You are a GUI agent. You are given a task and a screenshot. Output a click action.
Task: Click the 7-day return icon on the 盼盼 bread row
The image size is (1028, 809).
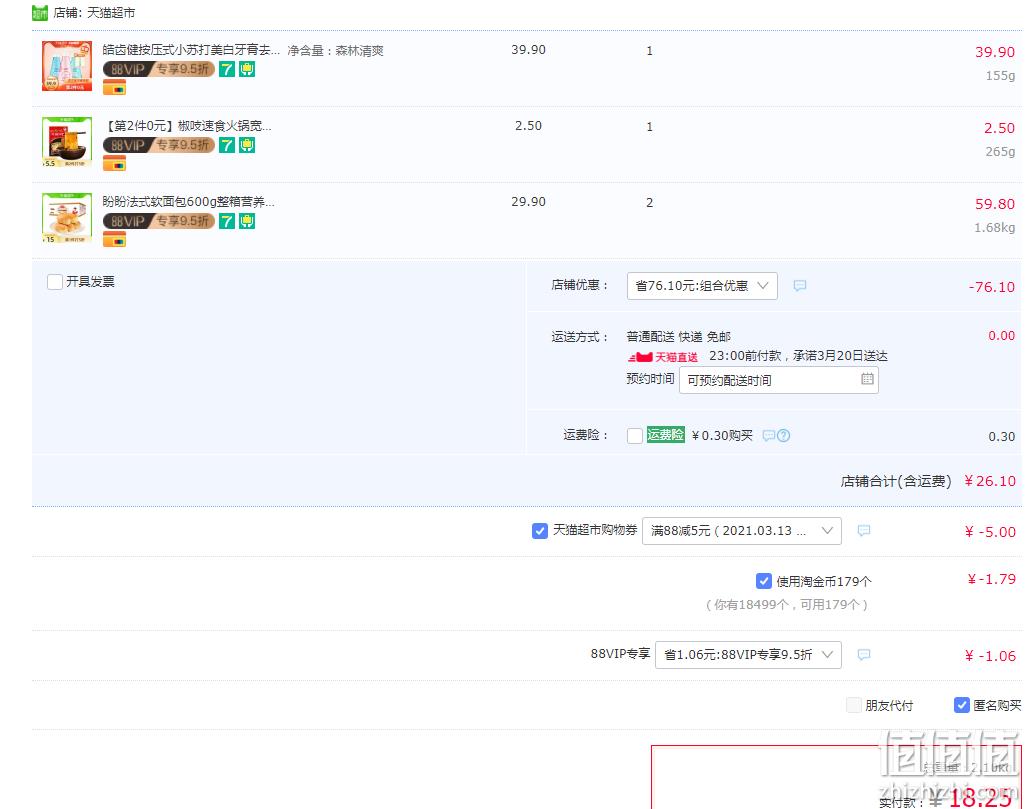tap(227, 221)
